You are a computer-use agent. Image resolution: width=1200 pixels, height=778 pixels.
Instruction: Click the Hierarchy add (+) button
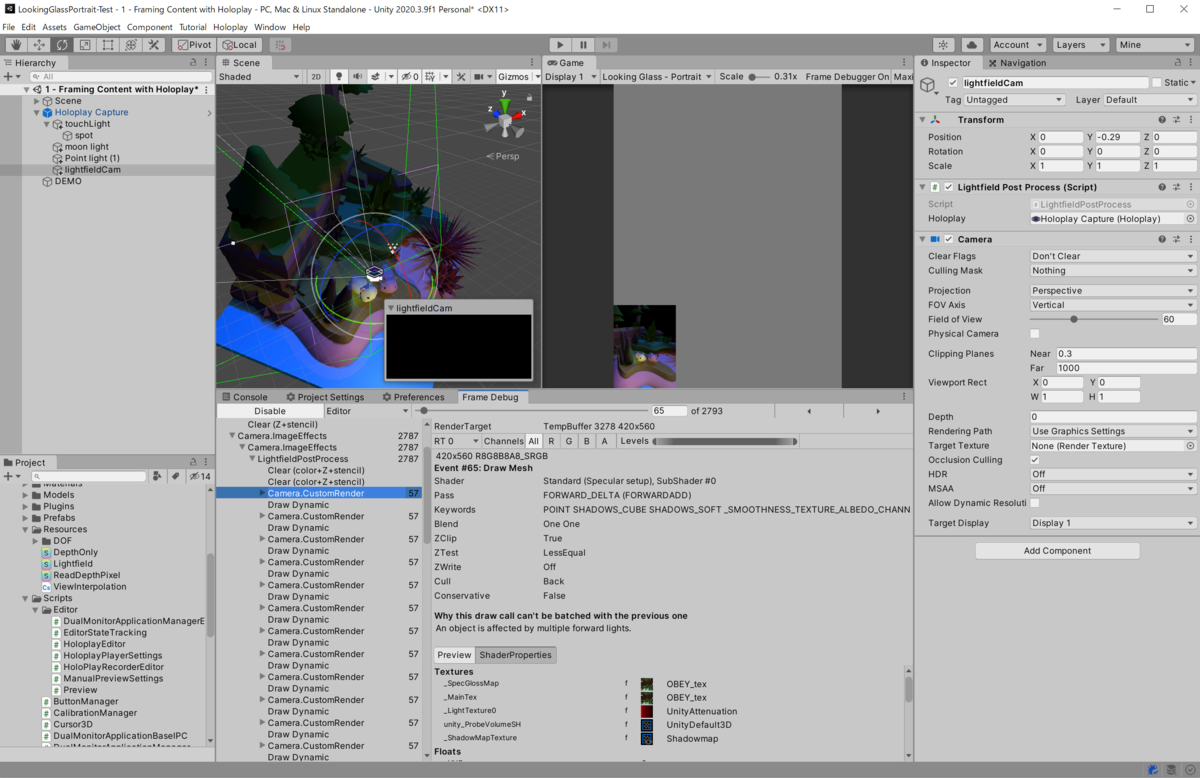tap(10, 76)
